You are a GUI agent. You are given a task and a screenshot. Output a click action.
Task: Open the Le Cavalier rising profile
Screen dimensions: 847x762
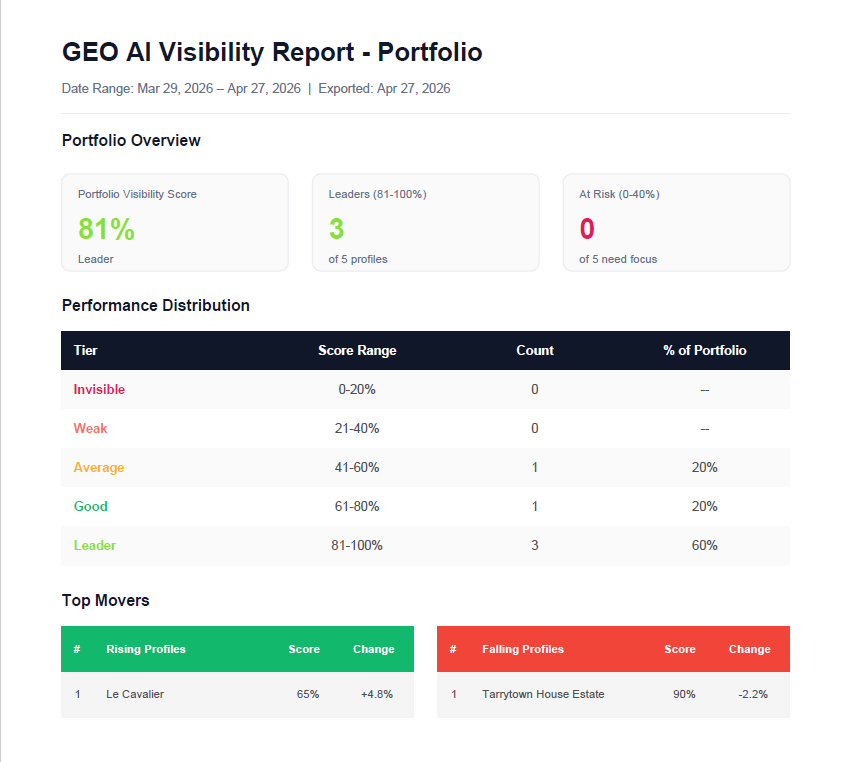[x=135, y=694]
